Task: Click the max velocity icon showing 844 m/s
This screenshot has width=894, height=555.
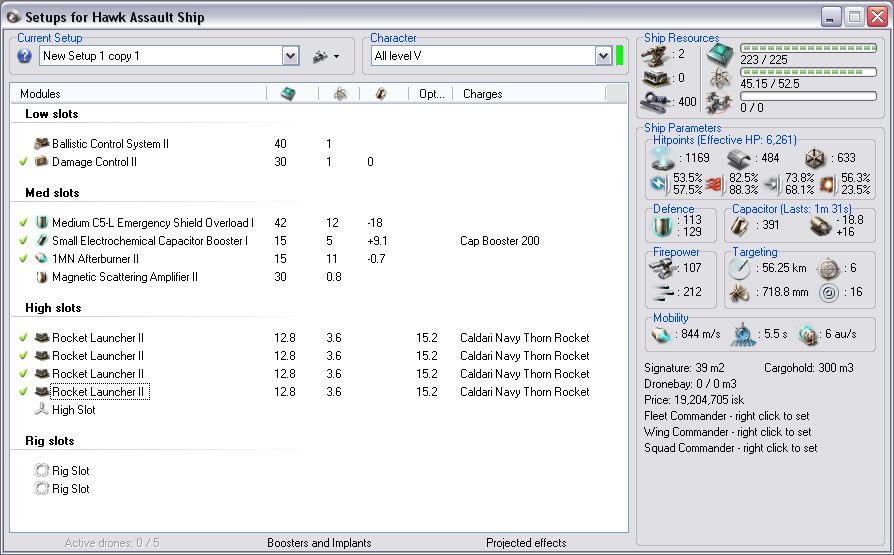Action: (x=661, y=334)
